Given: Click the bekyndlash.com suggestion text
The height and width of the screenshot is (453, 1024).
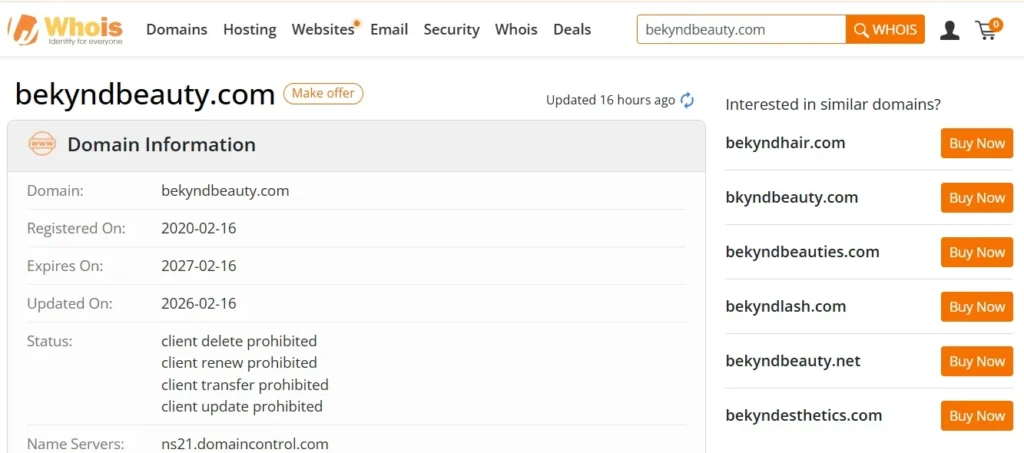Looking at the screenshot, I should coord(786,306).
